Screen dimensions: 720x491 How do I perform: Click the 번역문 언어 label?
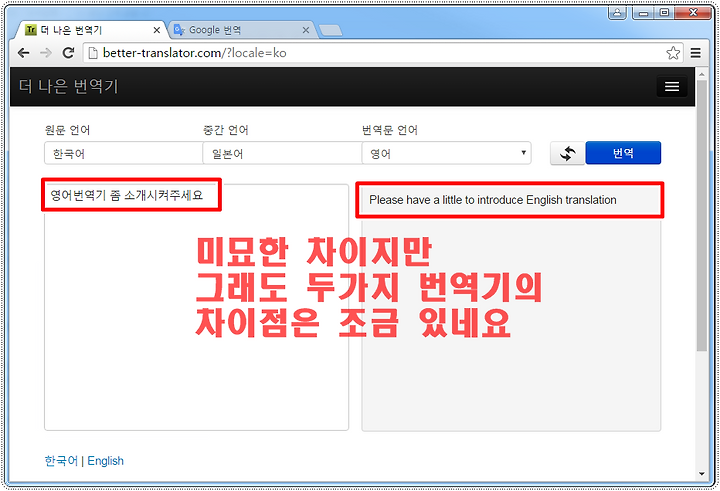click(390, 130)
